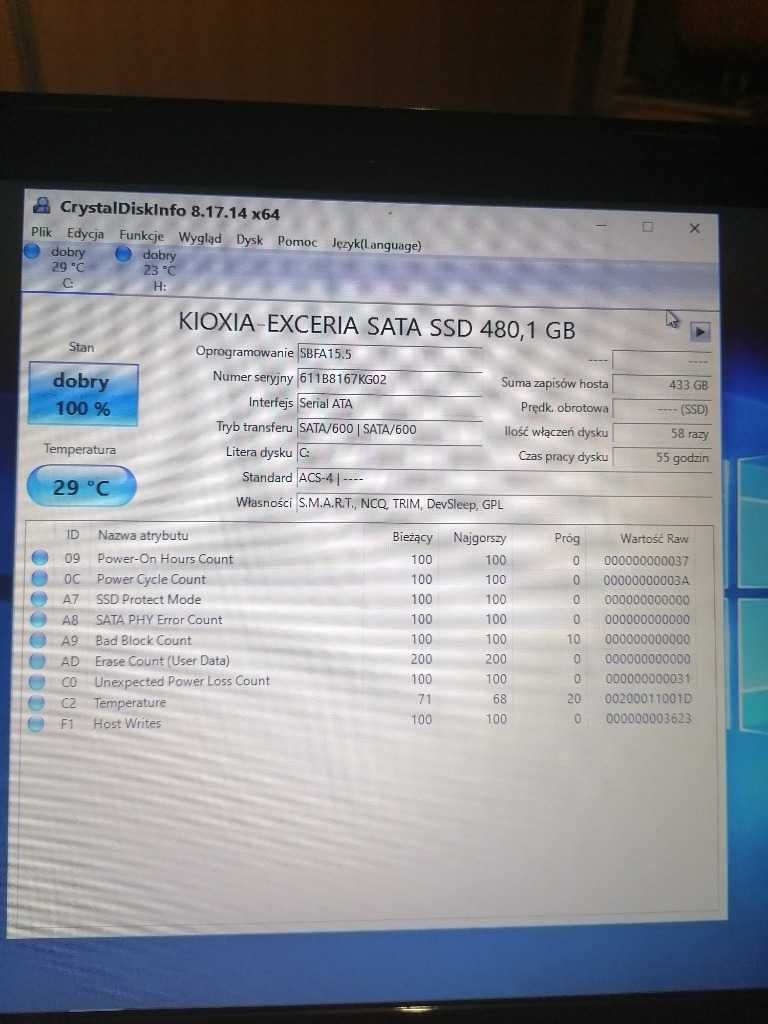Click status icon for Erase Count (User Data)

37,661
